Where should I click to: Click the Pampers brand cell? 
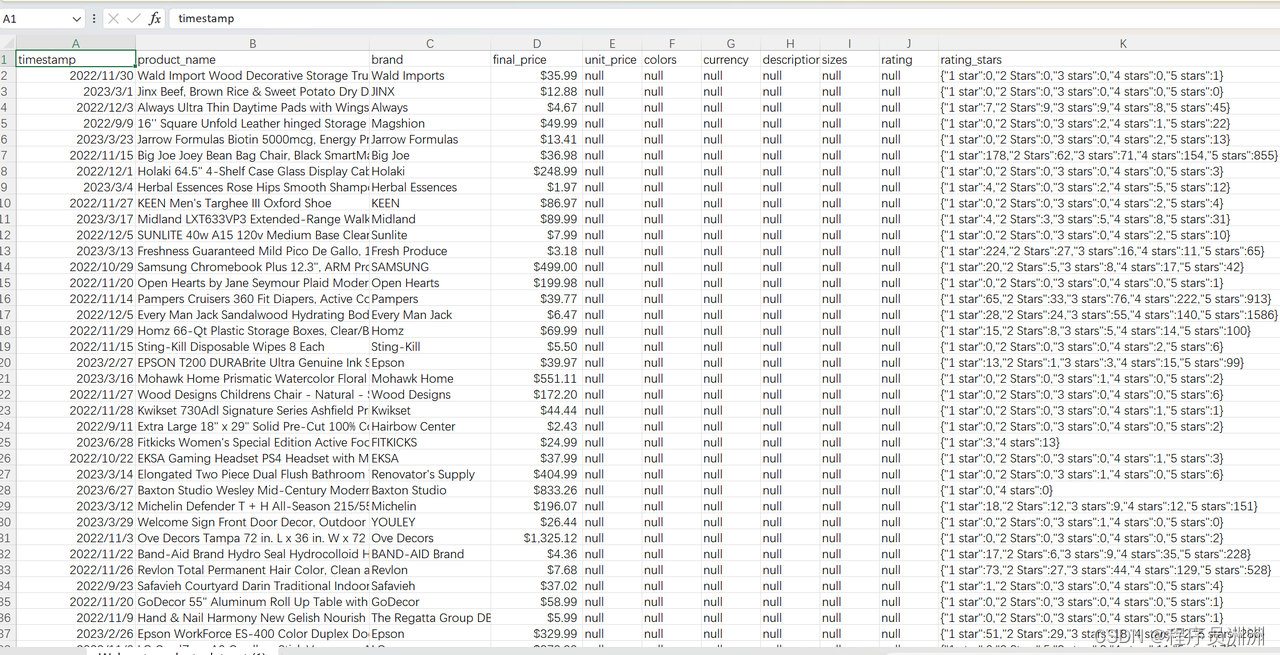click(430, 299)
